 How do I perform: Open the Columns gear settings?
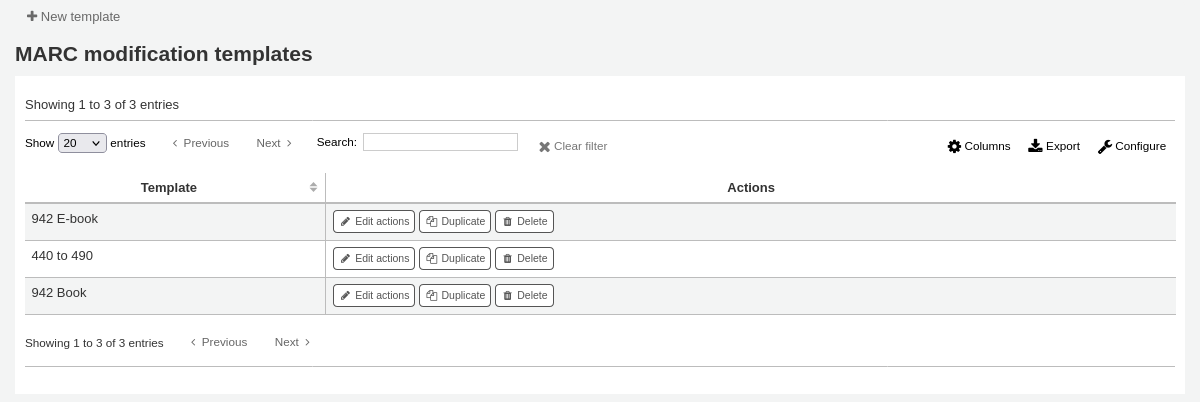click(x=954, y=146)
